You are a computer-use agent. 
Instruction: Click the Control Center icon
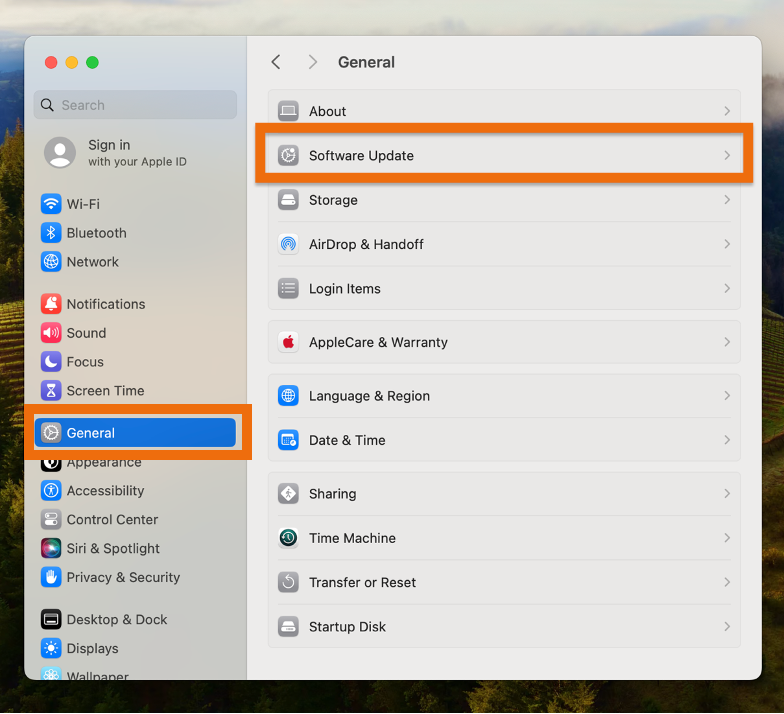click(51, 520)
